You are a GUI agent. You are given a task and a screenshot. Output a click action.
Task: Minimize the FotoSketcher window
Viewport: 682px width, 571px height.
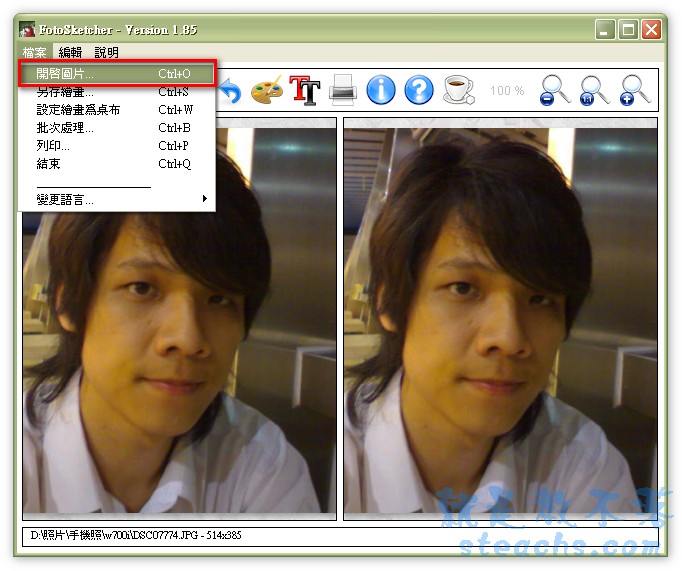(x=605, y=30)
